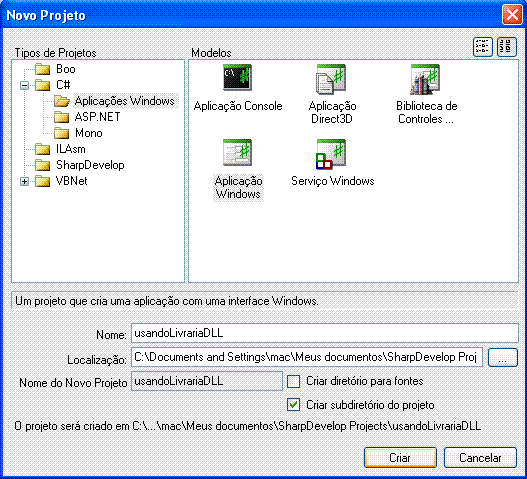This screenshot has height=479, width=527.
Task: Open the SharpDevelop project category
Action: pos(90,165)
